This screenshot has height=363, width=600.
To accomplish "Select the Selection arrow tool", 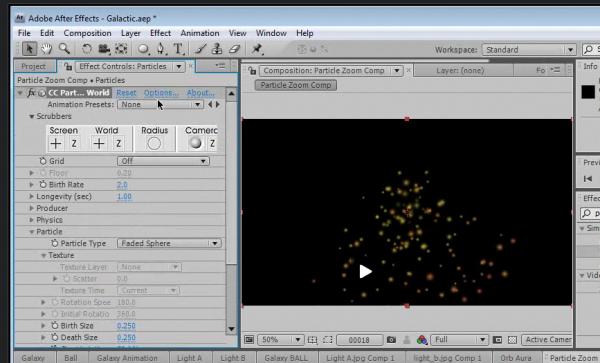I will (29, 49).
